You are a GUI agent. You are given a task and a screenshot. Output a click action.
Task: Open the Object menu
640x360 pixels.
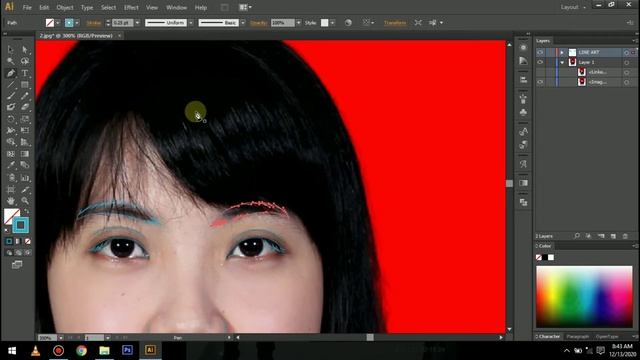click(x=65, y=7)
